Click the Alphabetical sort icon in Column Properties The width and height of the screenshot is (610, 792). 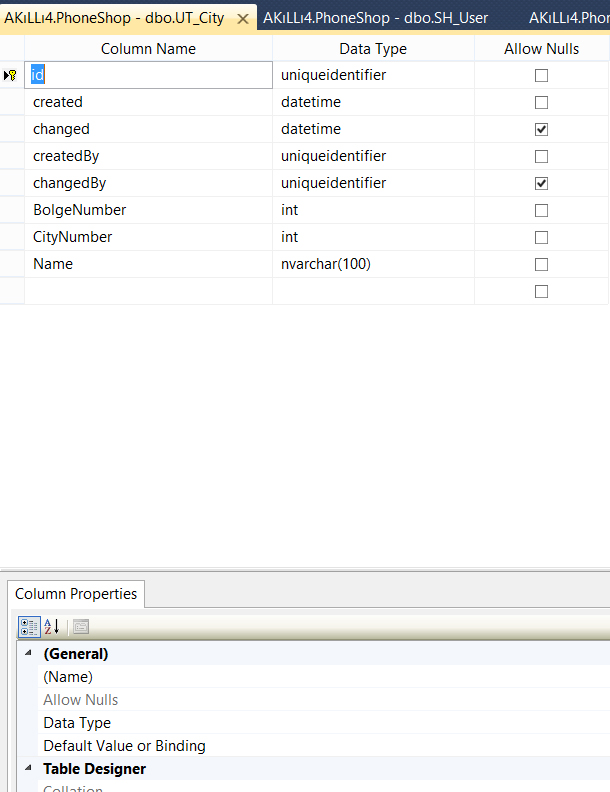(52, 627)
